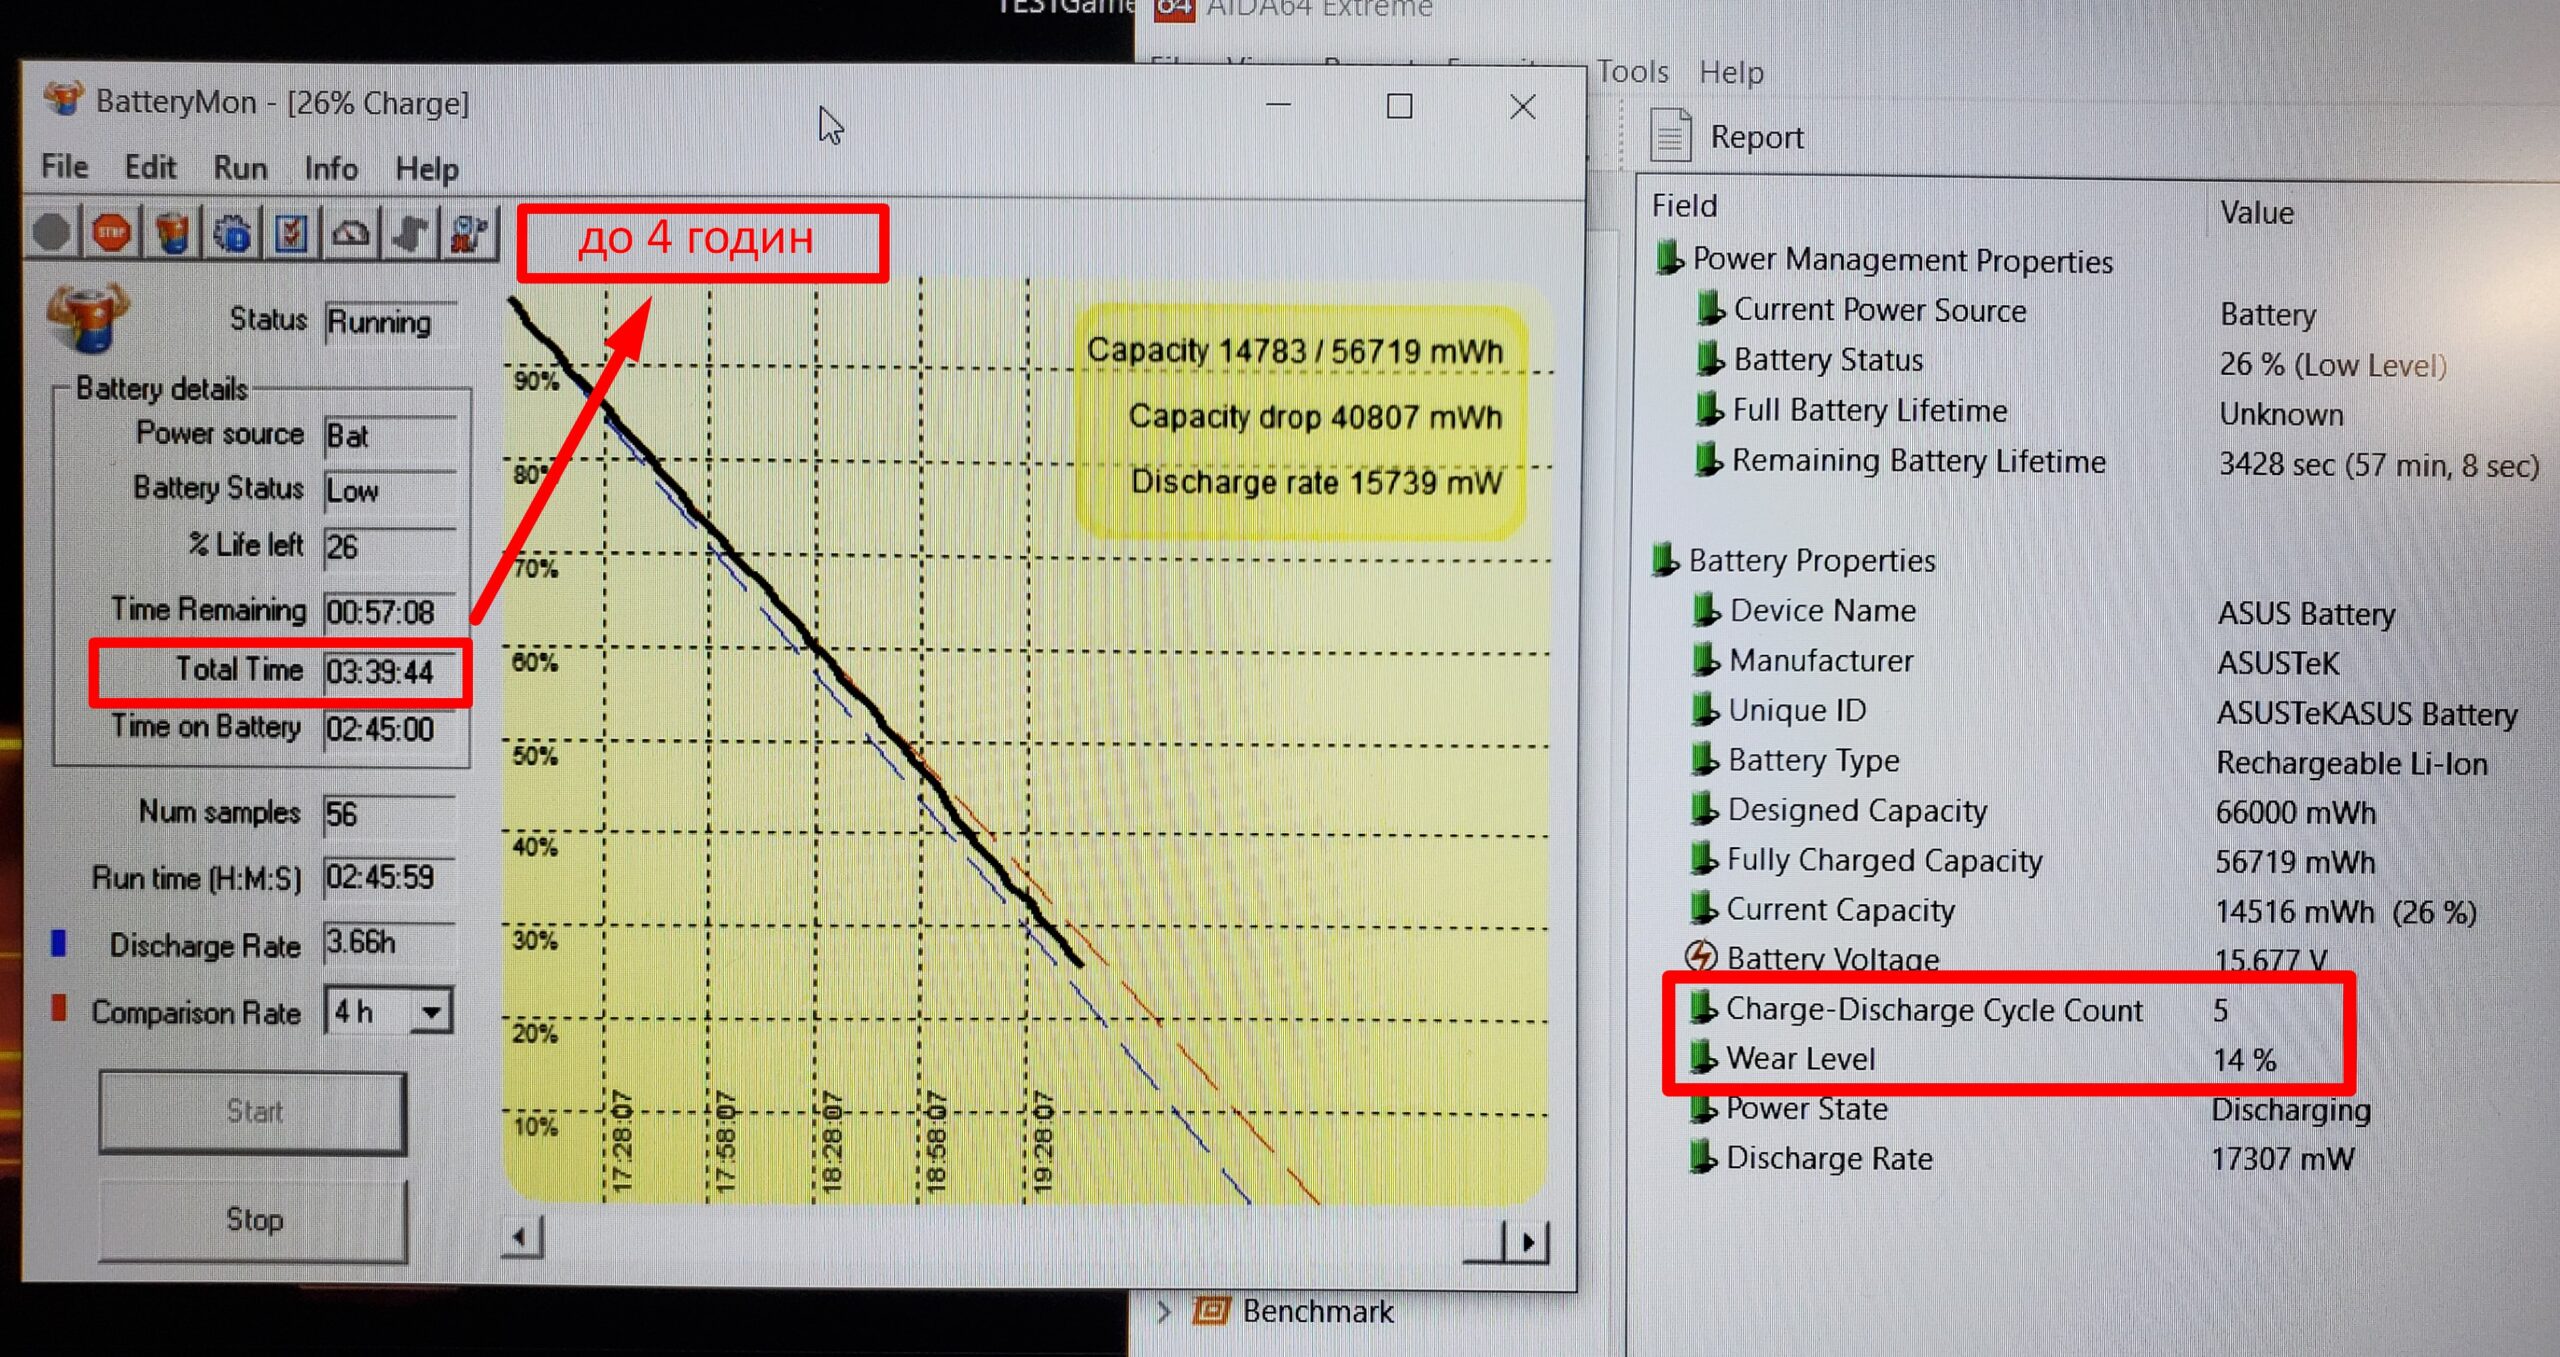Click the greyed Start button

(253, 1111)
